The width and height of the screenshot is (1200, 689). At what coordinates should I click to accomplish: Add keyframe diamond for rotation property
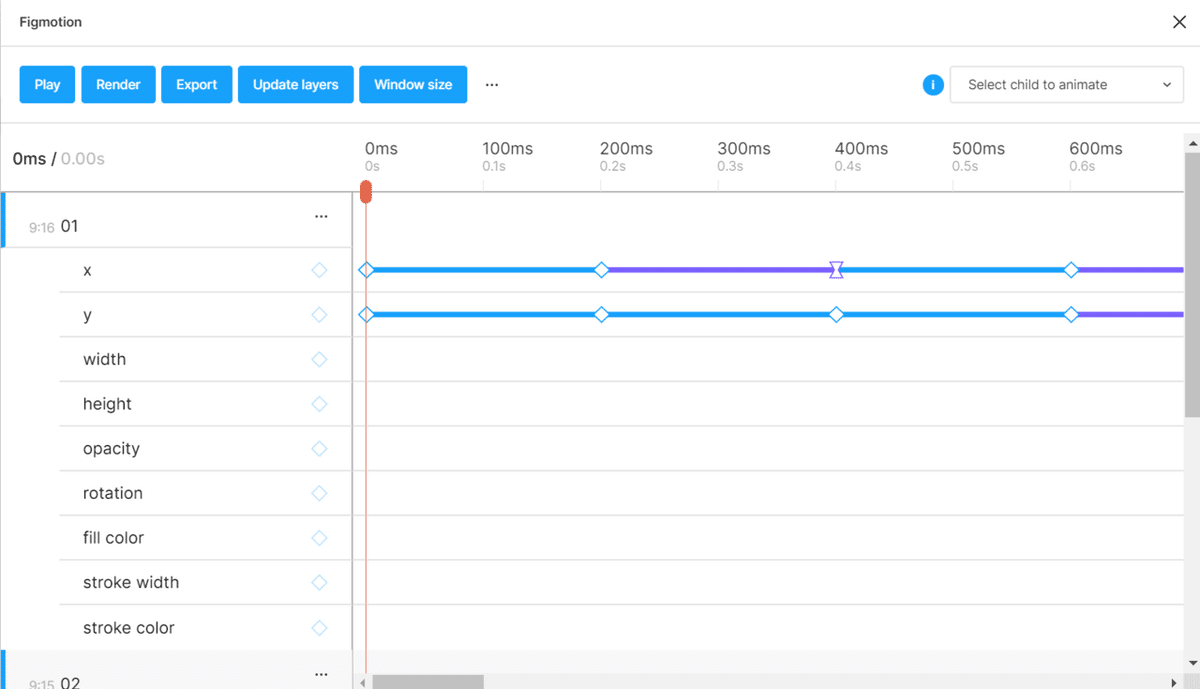coord(319,493)
